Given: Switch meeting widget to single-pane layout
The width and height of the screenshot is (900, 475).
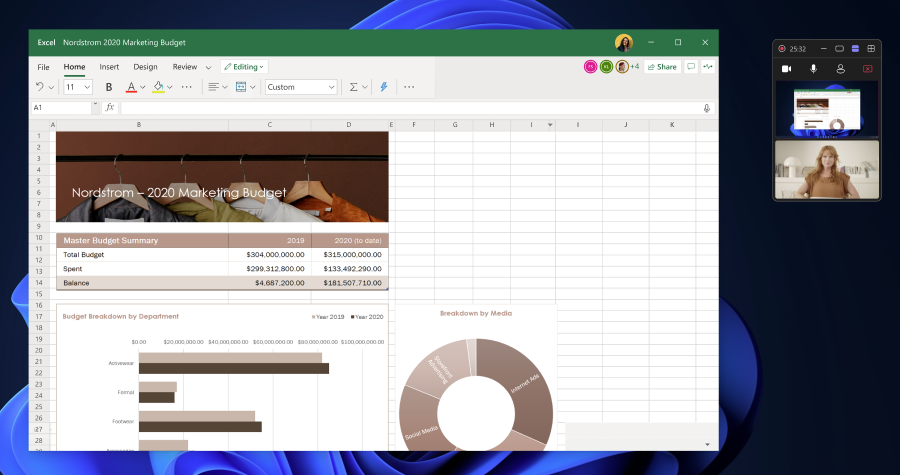Looking at the screenshot, I should [839, 49].
